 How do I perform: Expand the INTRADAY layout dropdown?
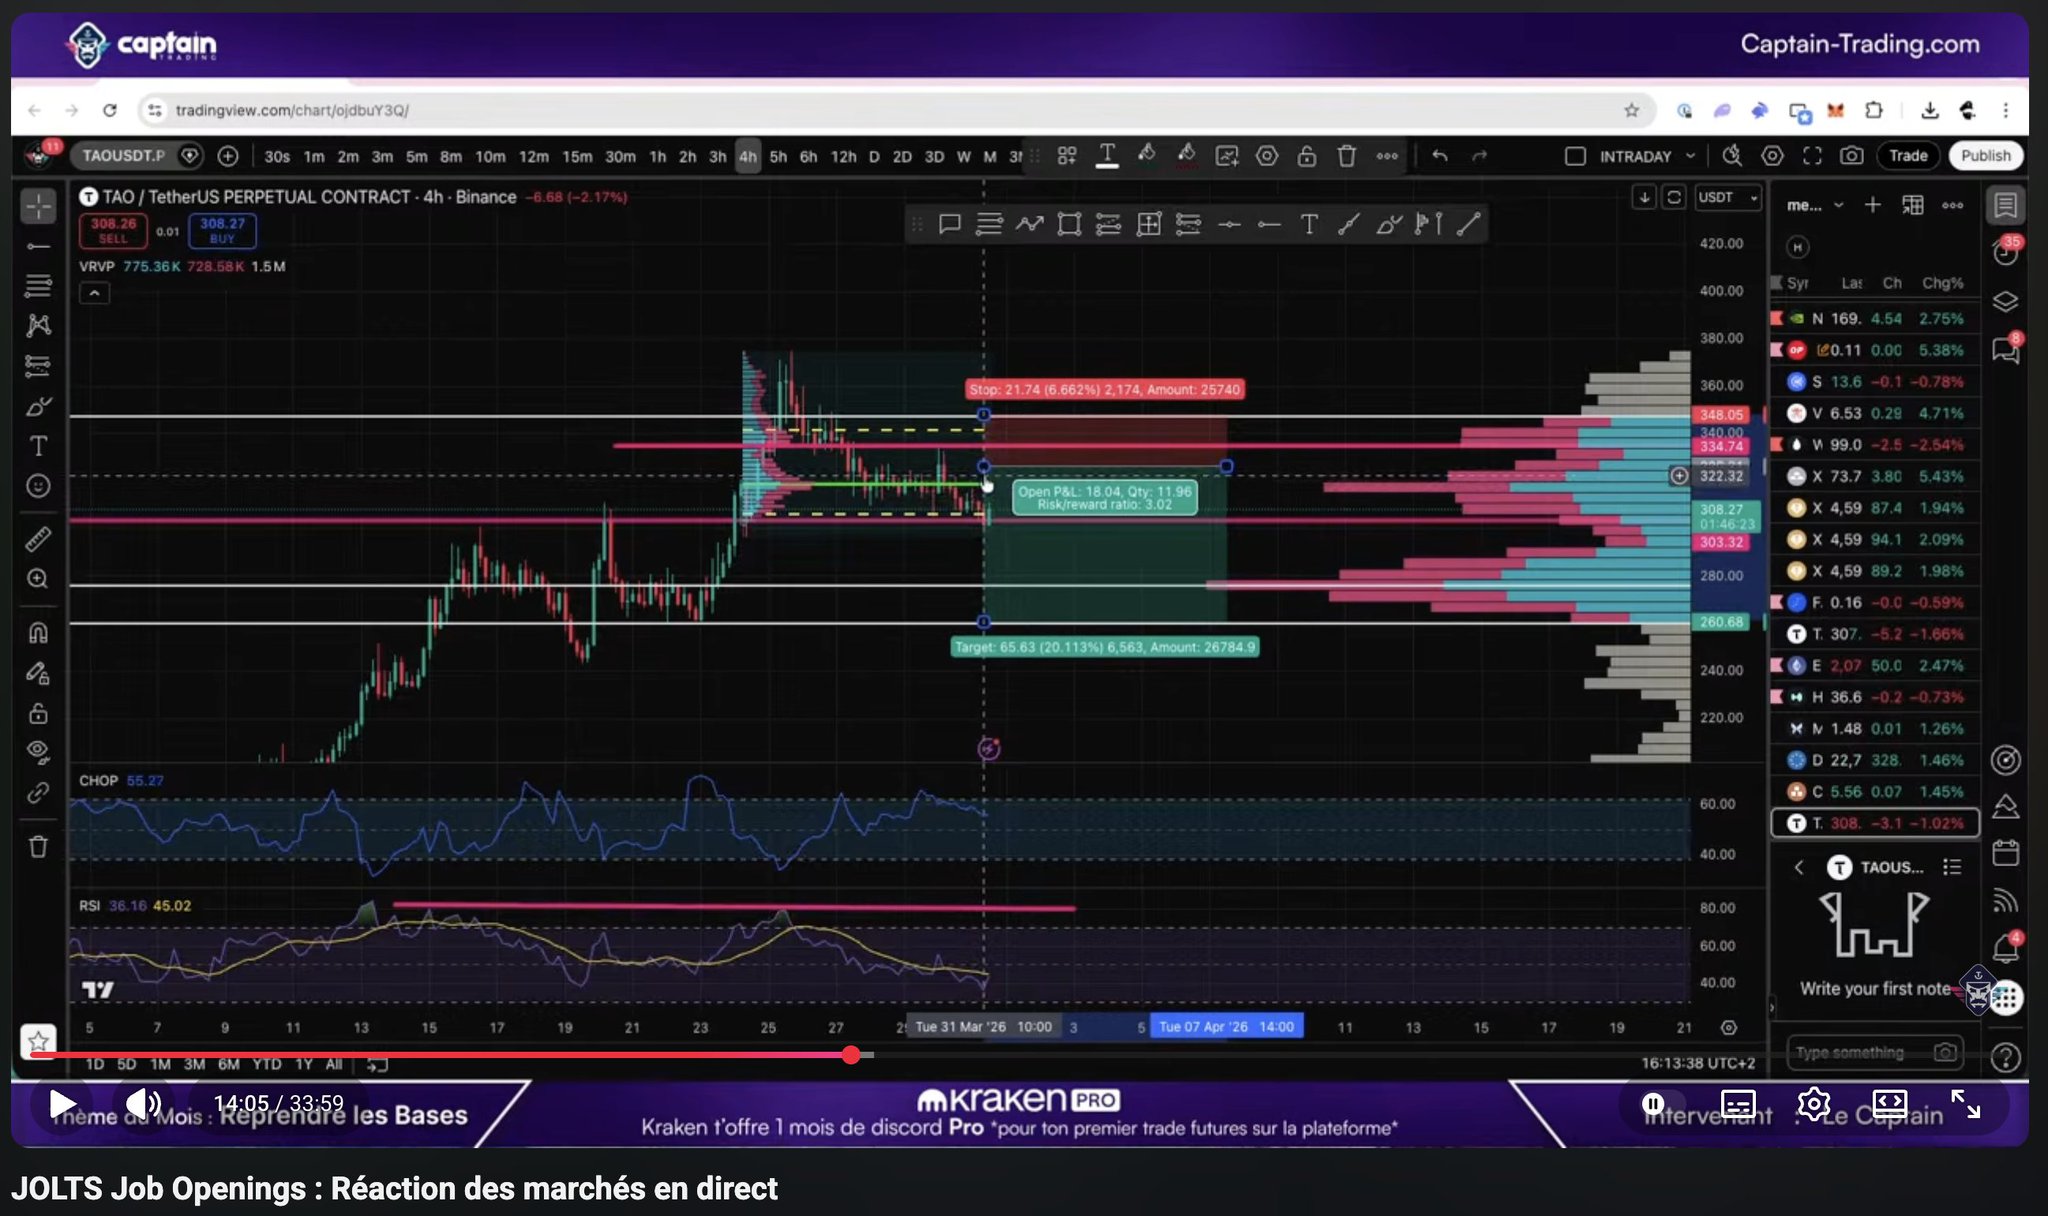pyautogui.click(x=1690, y=156)
